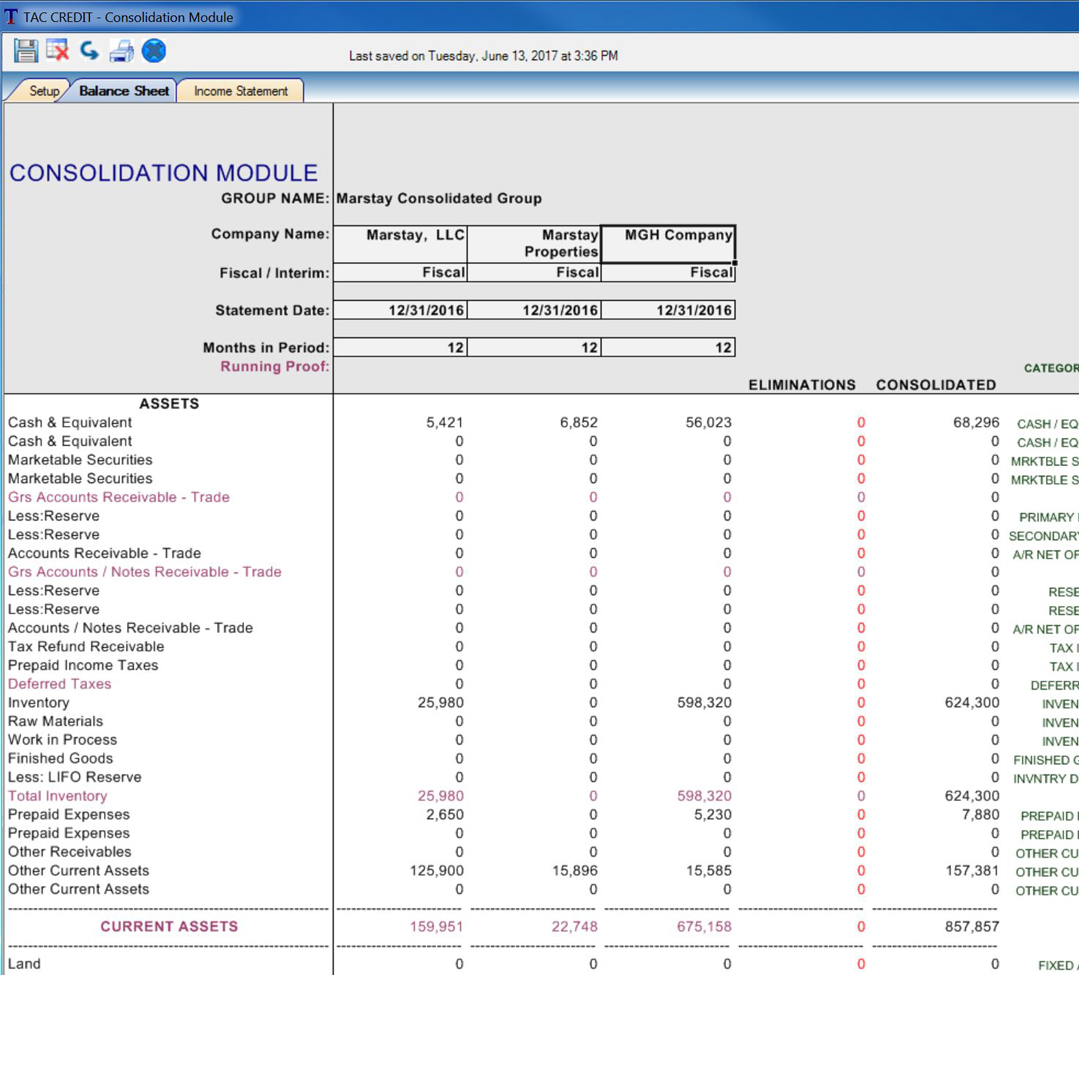The height and width of the screenshot is (1083, 1079).
Task: Click the Fiscal cell under Marstay Properties
Action: pos(534,273)
